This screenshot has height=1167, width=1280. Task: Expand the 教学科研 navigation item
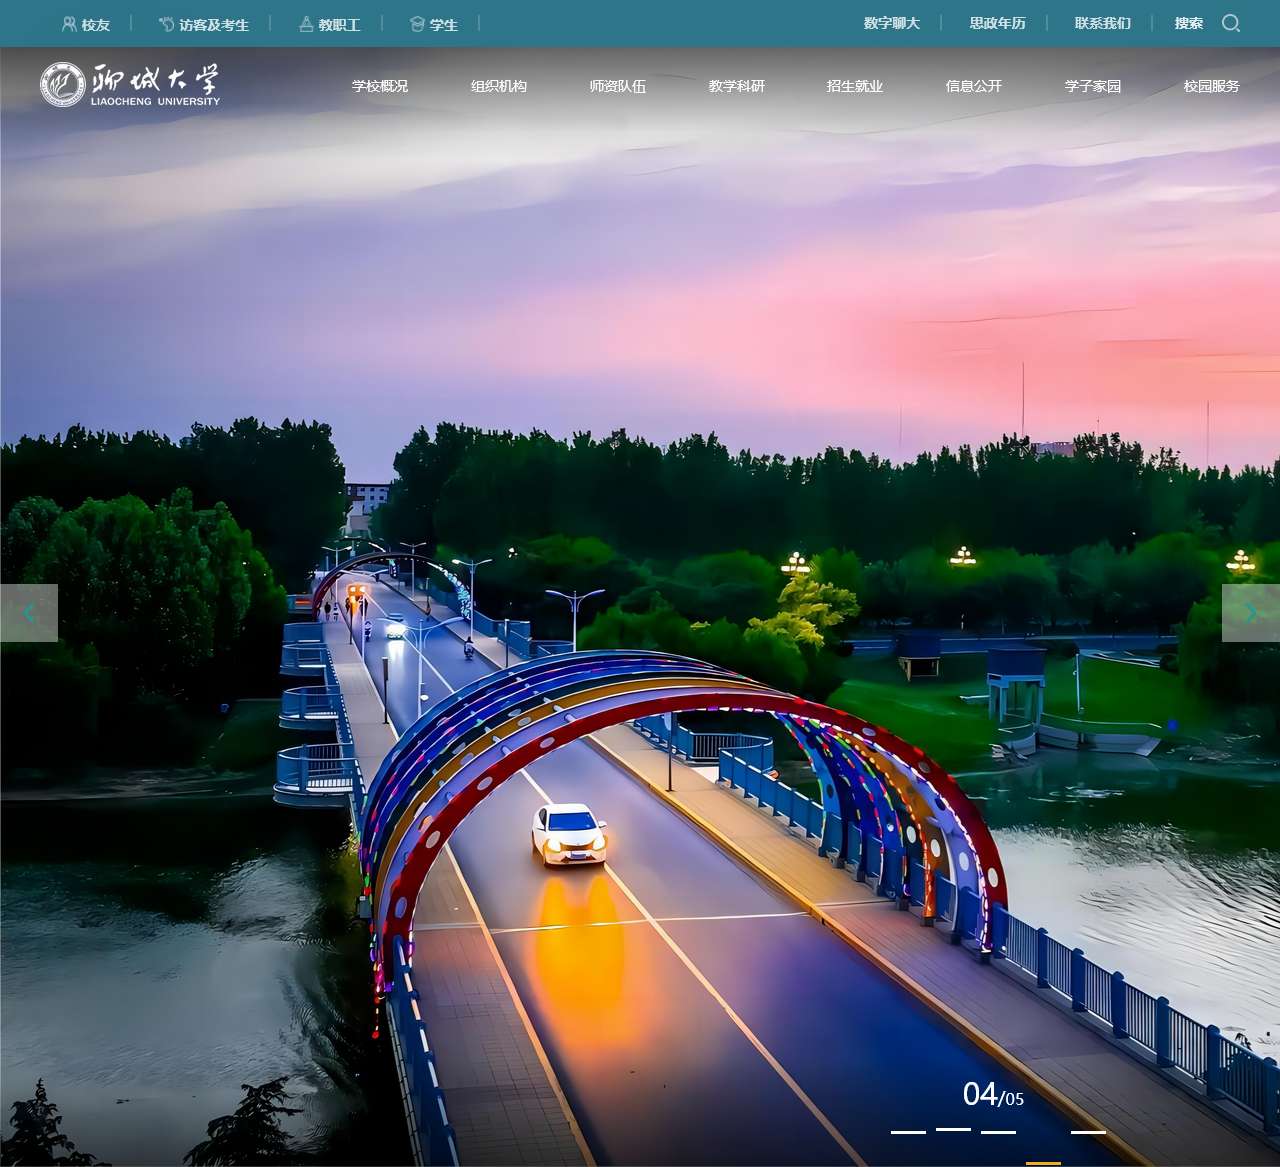pos(737,86)
